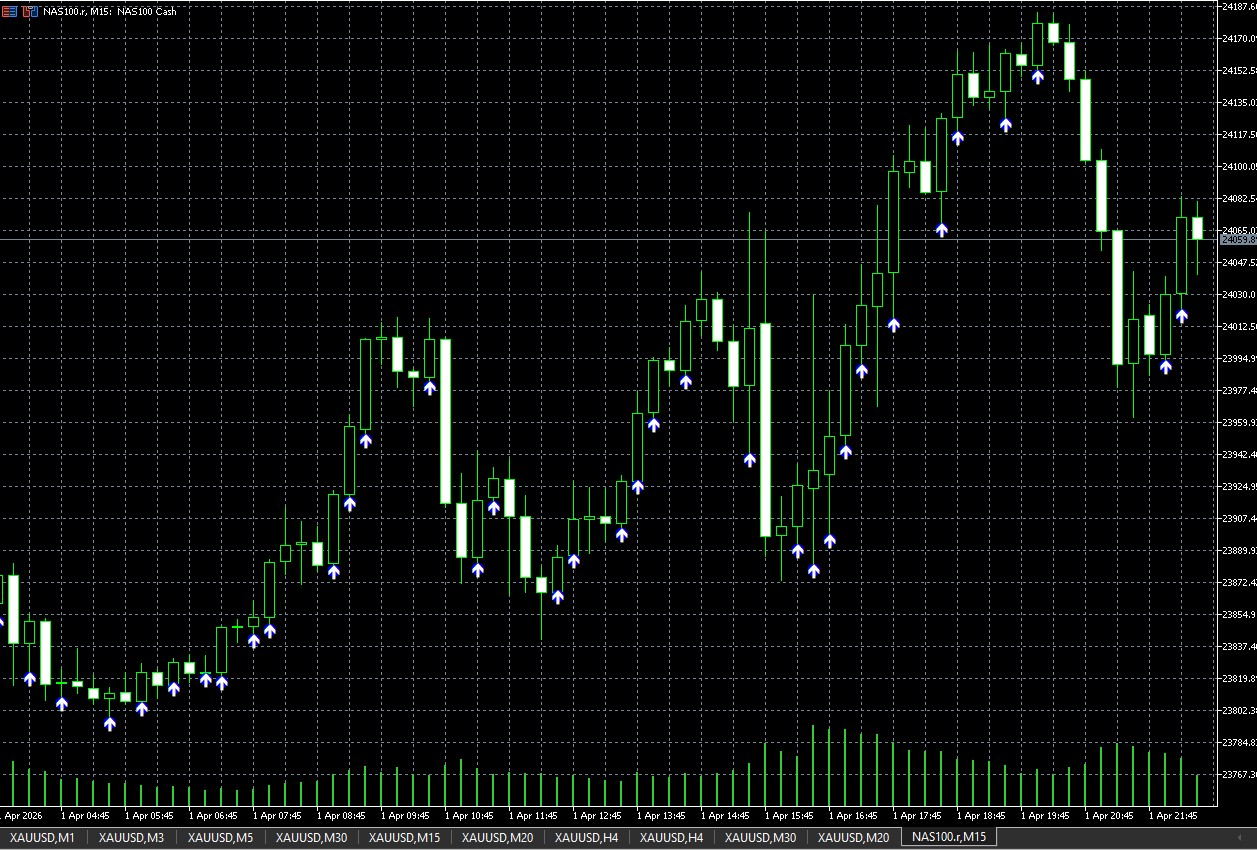Select the rightmost arrow signal on the chart
Image resolution: width=1257 pixels, height=850 pixels.
coord(1182,316)
